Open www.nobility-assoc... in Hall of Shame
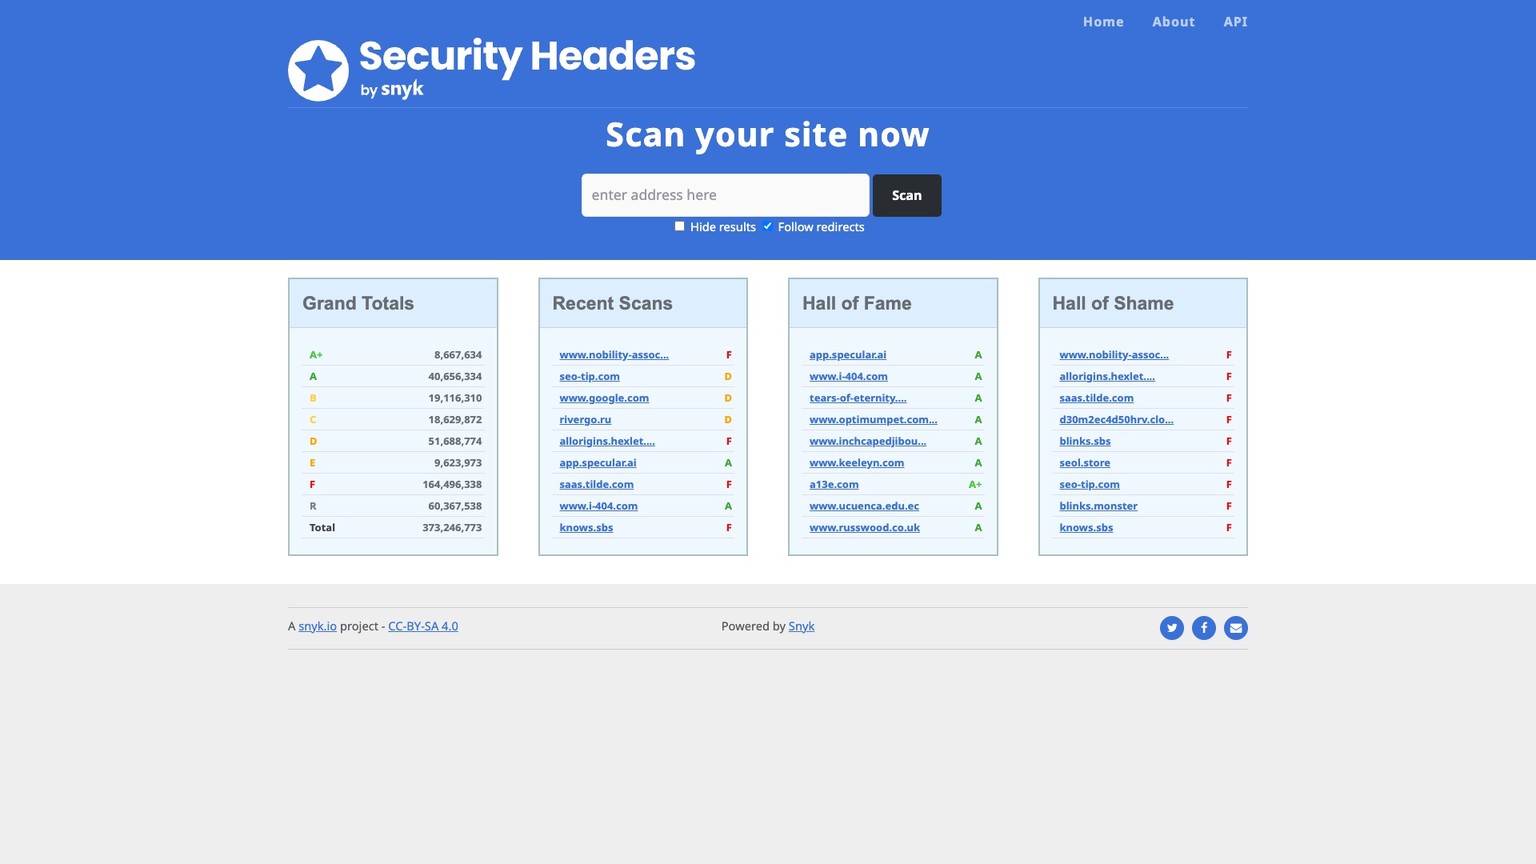 (x=1114, y=355)
